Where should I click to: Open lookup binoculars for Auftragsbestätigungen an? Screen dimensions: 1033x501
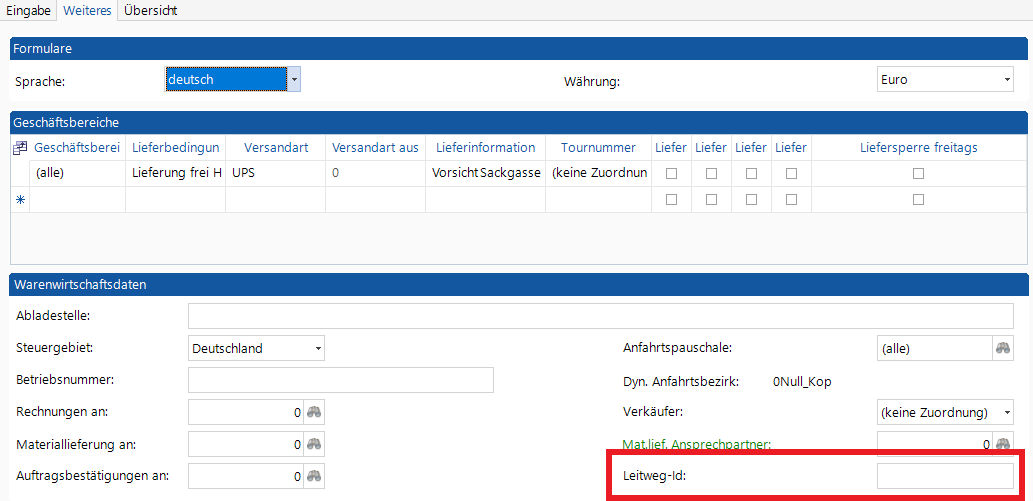point(315,476)
